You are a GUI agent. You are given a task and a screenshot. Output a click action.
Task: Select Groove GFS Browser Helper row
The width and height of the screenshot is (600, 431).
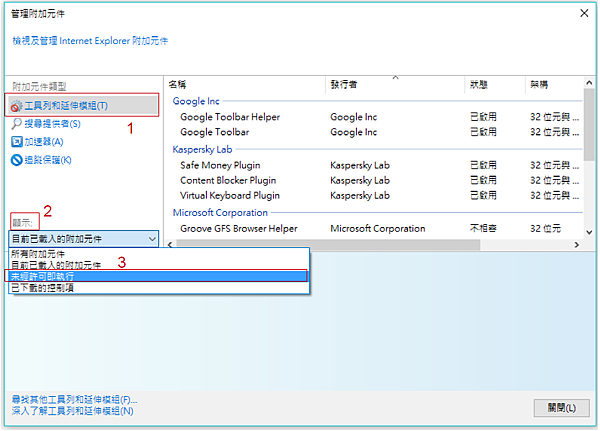(x=375, y=229)
